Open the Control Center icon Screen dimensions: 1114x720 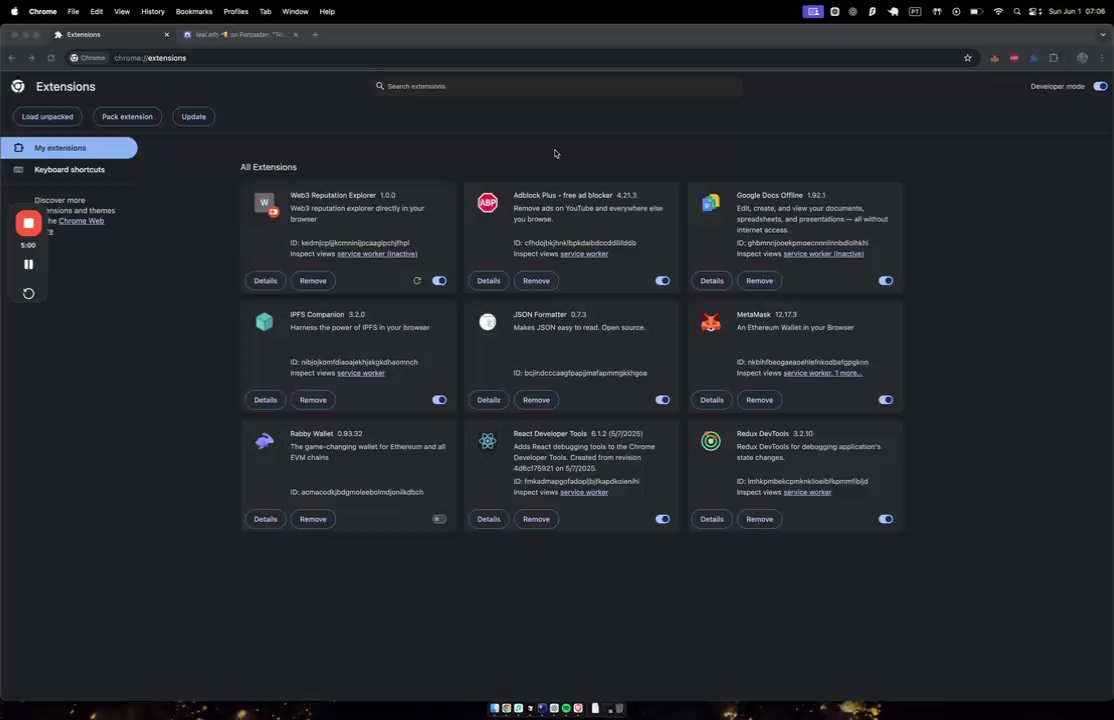pyautogui.click(x=1035, y=11)
